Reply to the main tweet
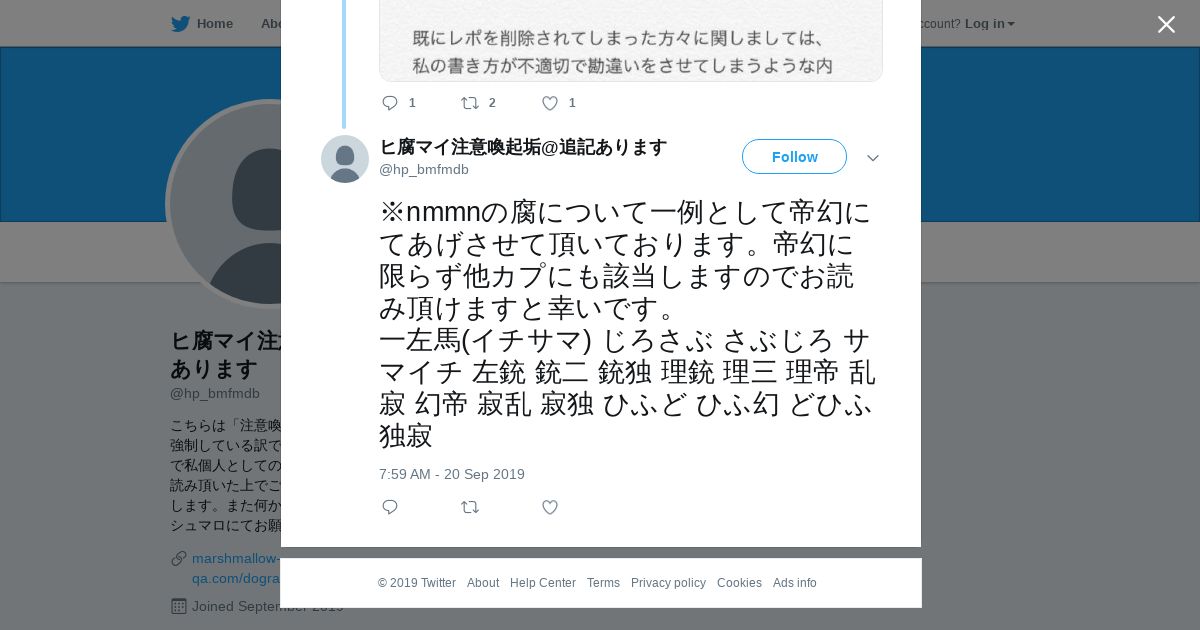 click(390, 507)
